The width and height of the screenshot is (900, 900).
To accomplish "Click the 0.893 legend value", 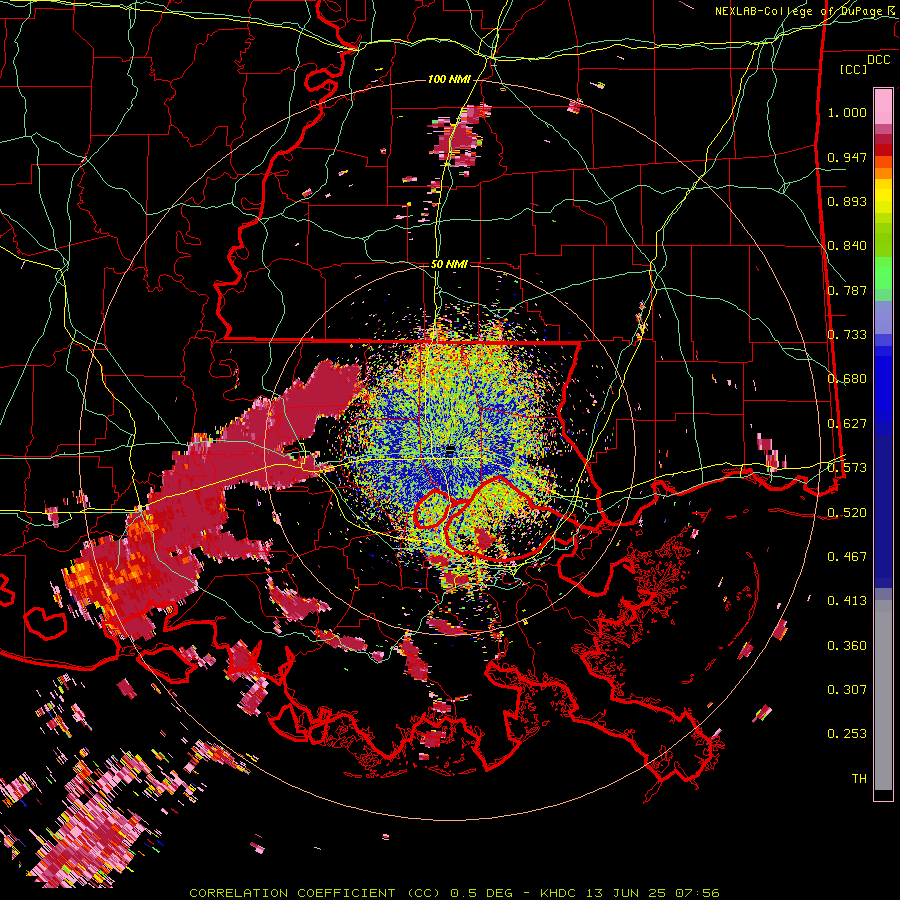I will coord(847,201).
